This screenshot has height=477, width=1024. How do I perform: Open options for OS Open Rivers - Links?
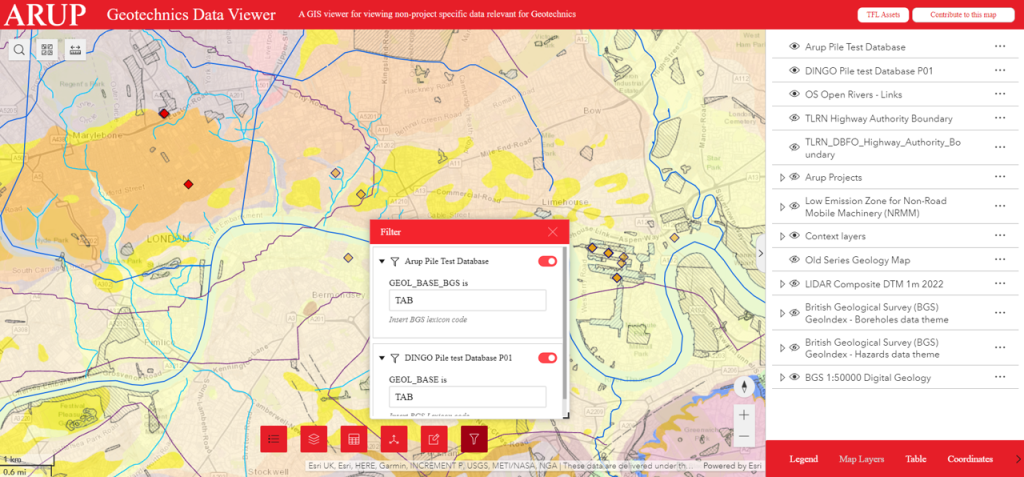1000,94
